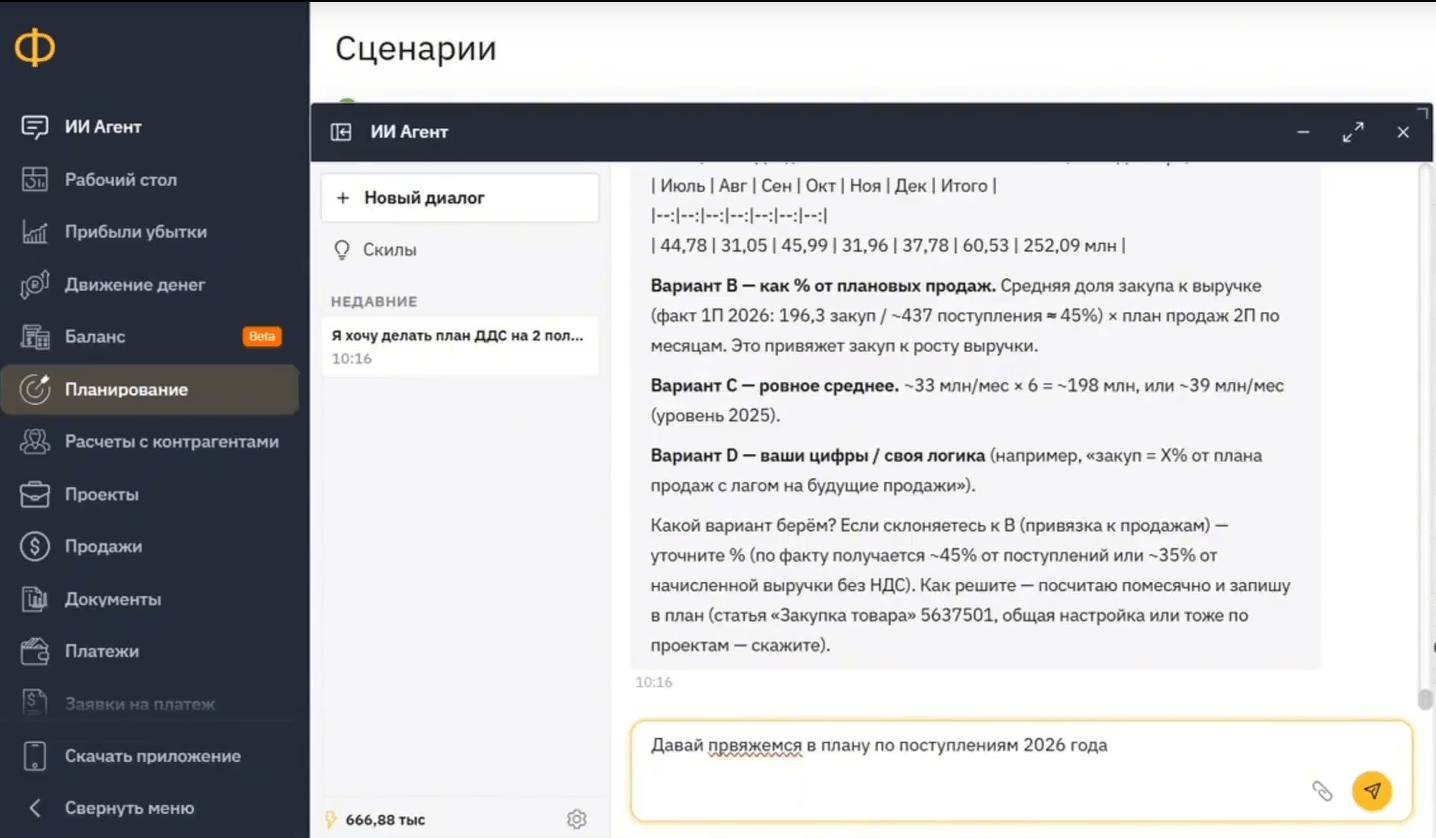Click the misspelled word првяжемся
The height and width of the screenshot is (838, 1436).
[x=755, y=746]
